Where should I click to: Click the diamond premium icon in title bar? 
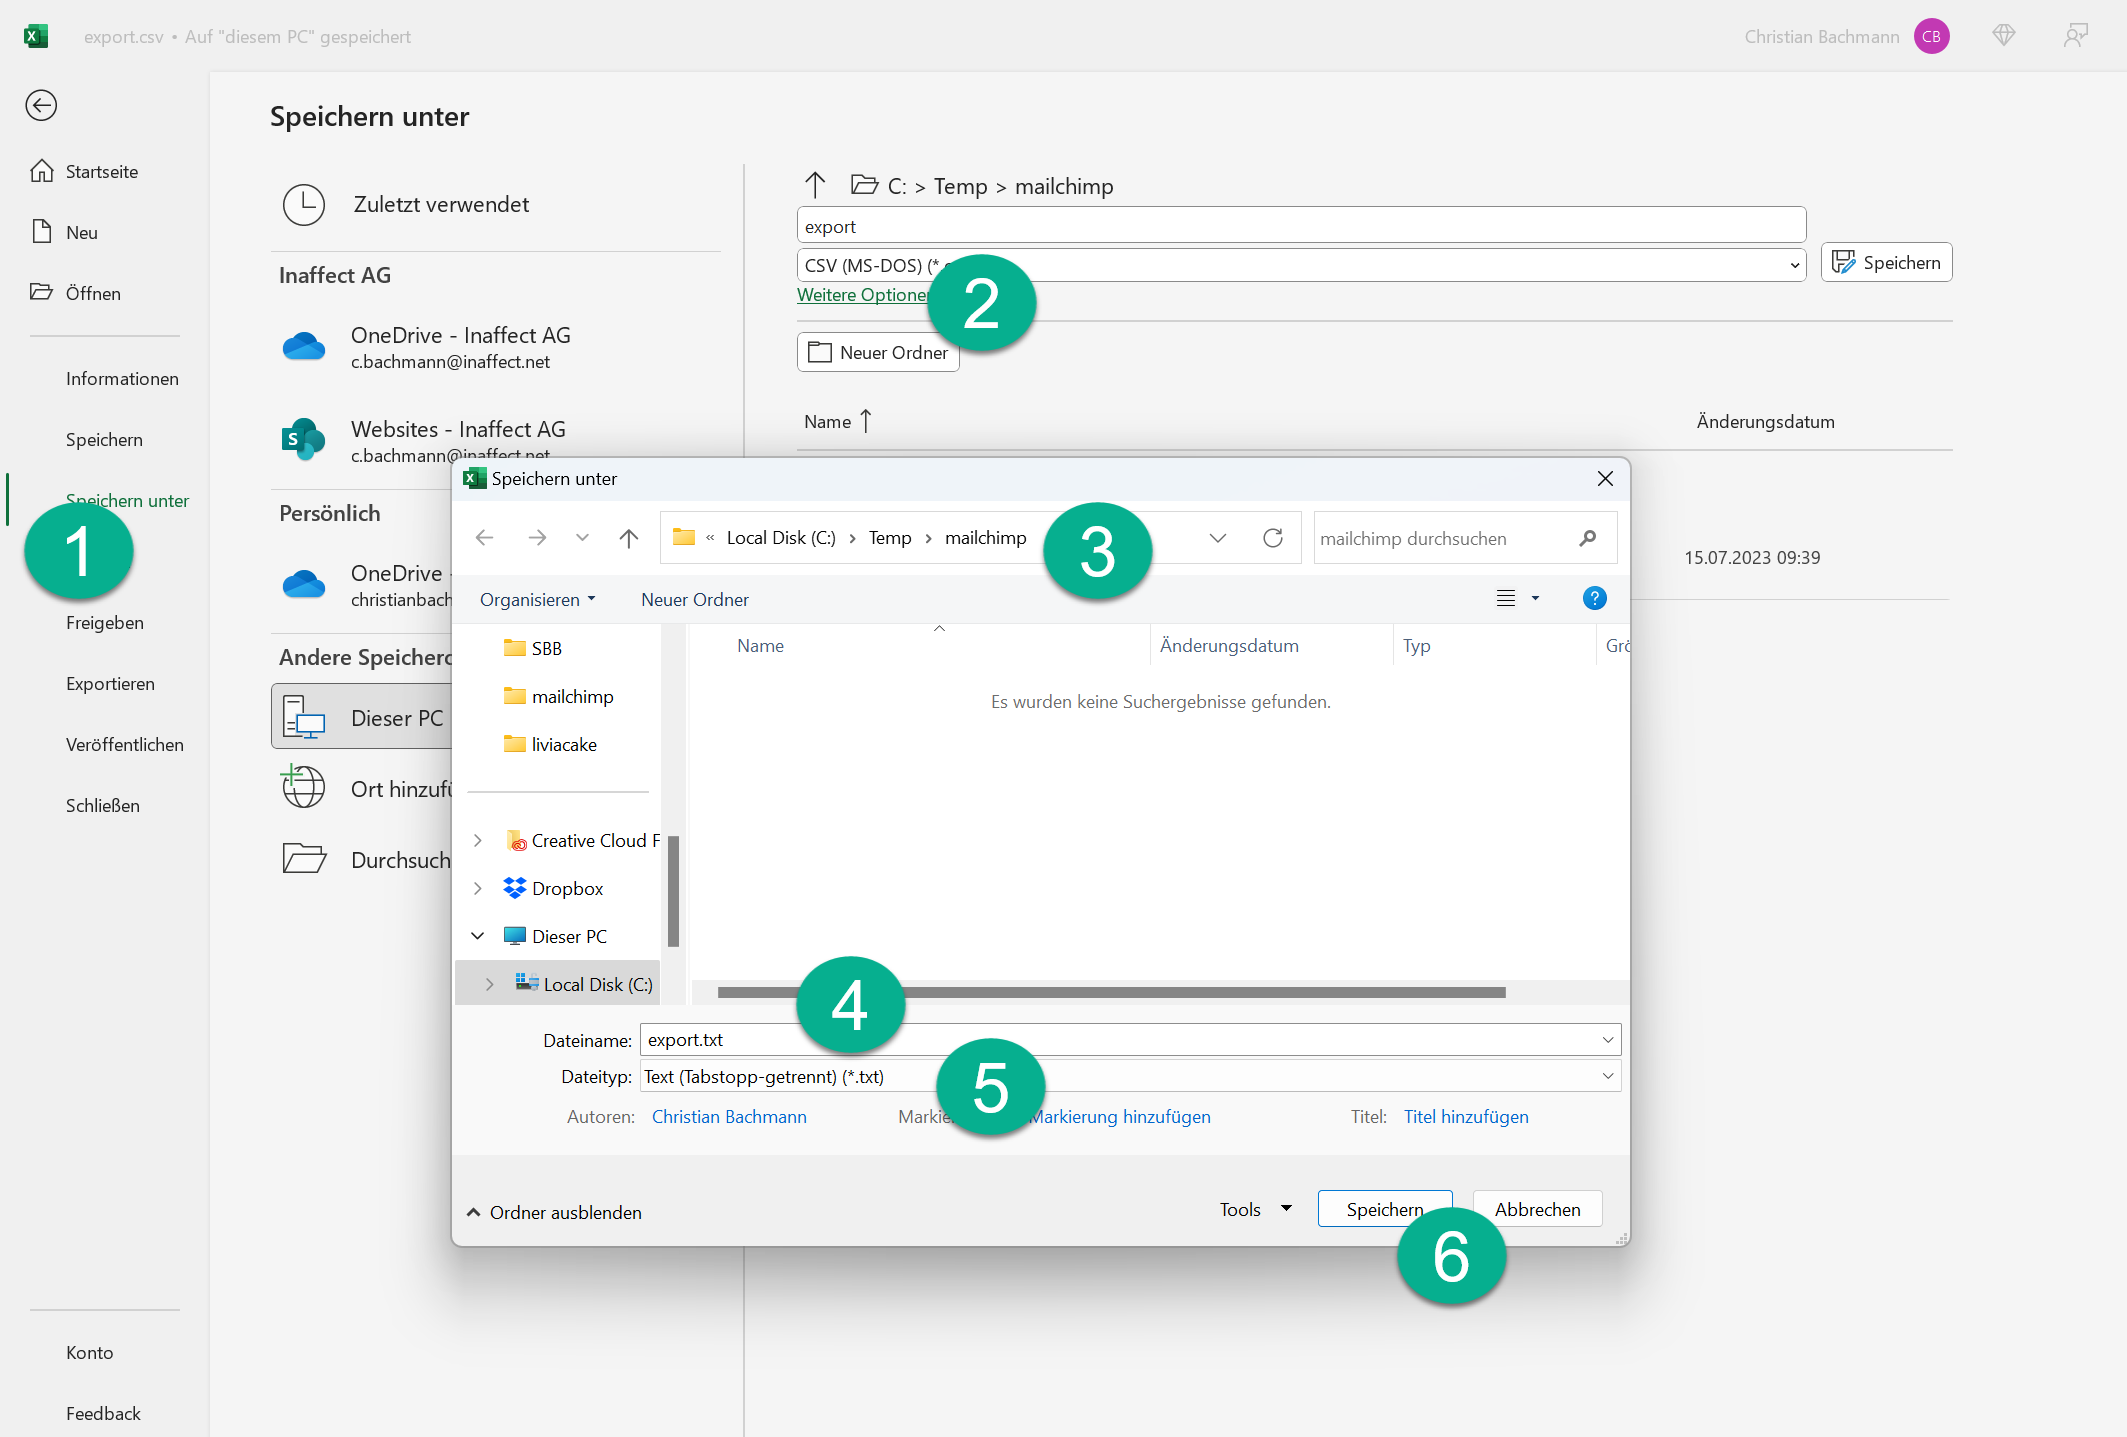(2003, 36)
